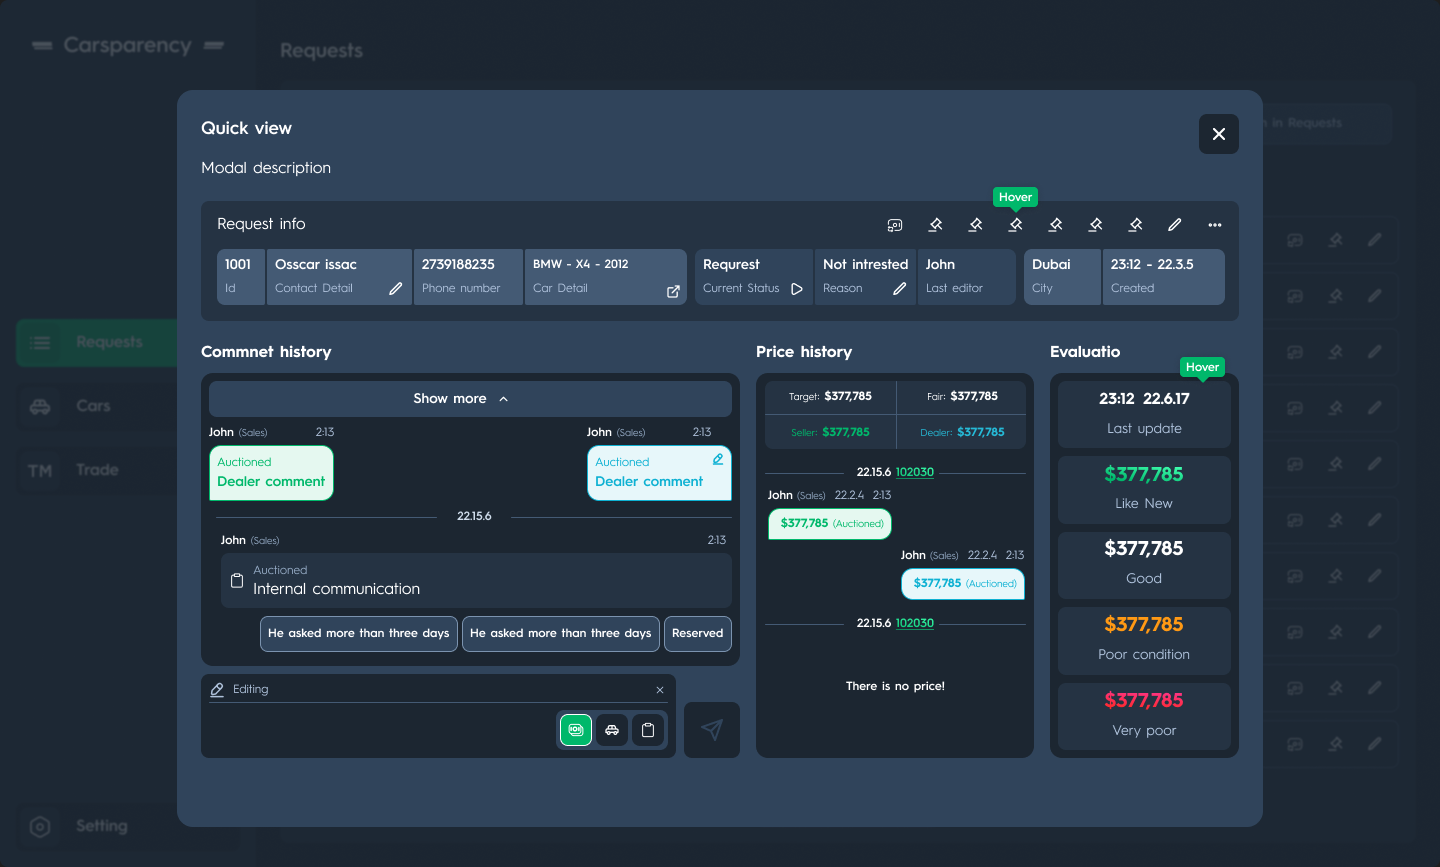The width and height of the screenshot is (1440, 867).
Task: Click the cash icon in Request info toolbar
Action: point(895,225)
